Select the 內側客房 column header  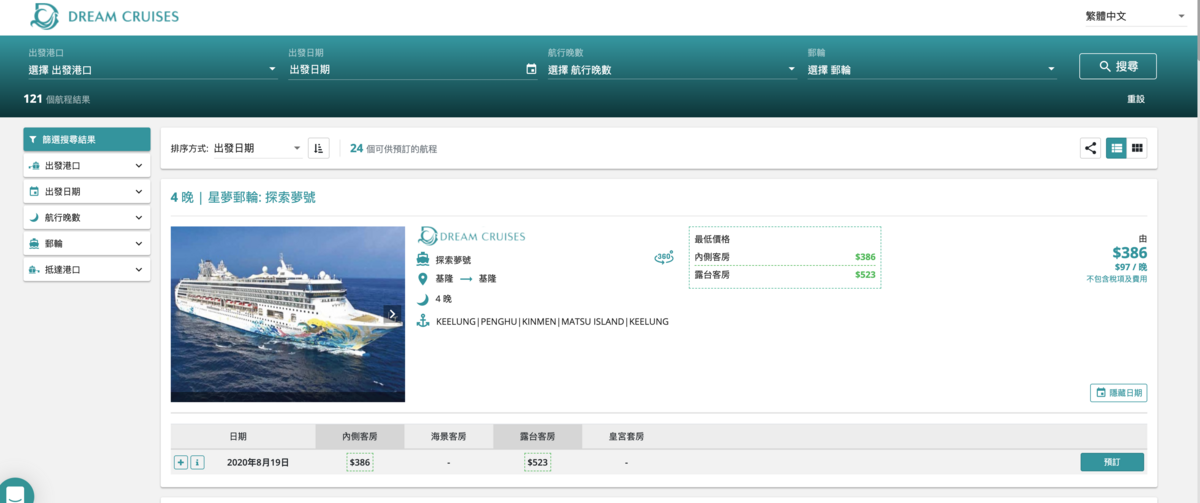tap(360, 437)
